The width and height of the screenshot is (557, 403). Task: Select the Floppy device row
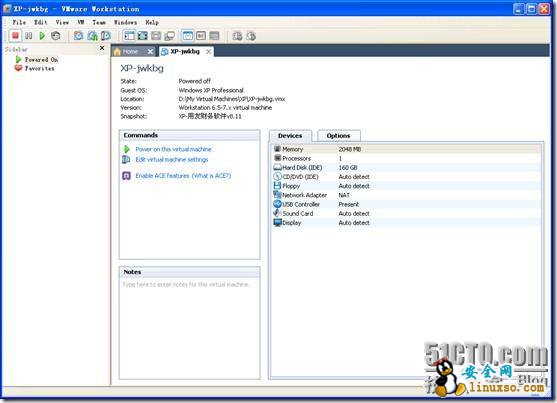(x=407, y=186)
